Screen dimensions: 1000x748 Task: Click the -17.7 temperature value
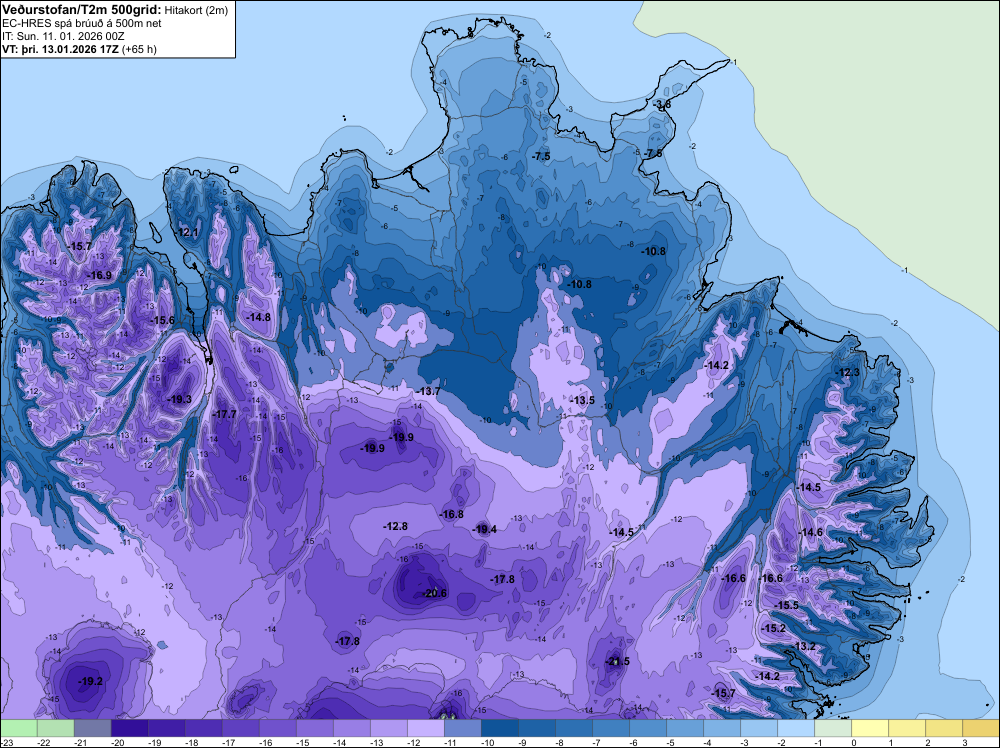click(x=224, y=414)
